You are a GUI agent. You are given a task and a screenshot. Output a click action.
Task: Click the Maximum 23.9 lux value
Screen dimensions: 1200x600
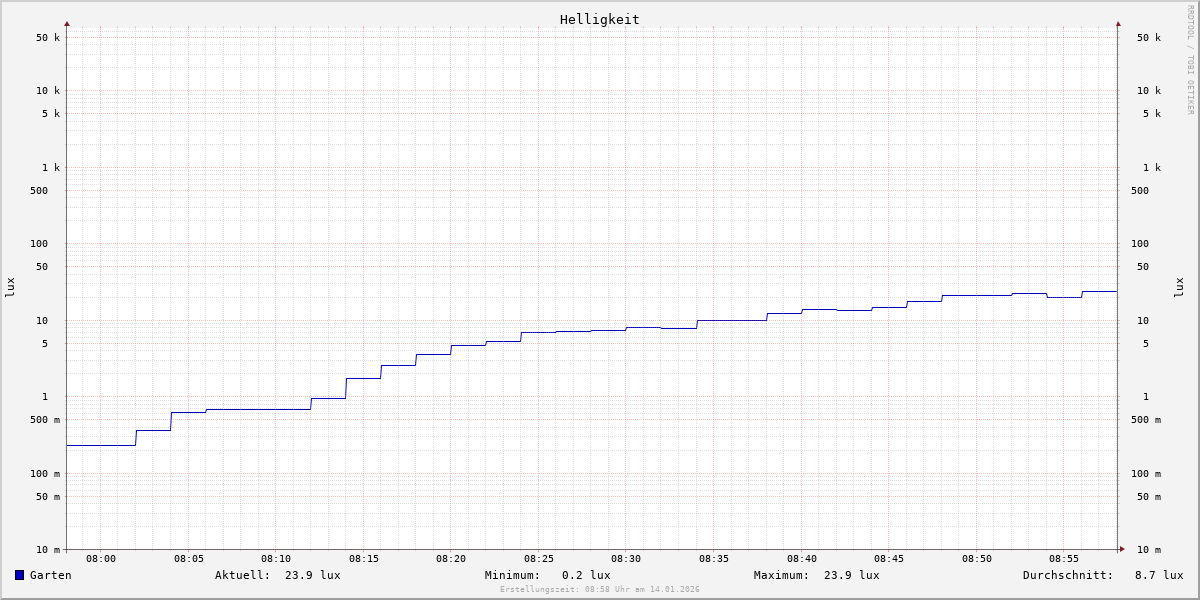point(851,575)
